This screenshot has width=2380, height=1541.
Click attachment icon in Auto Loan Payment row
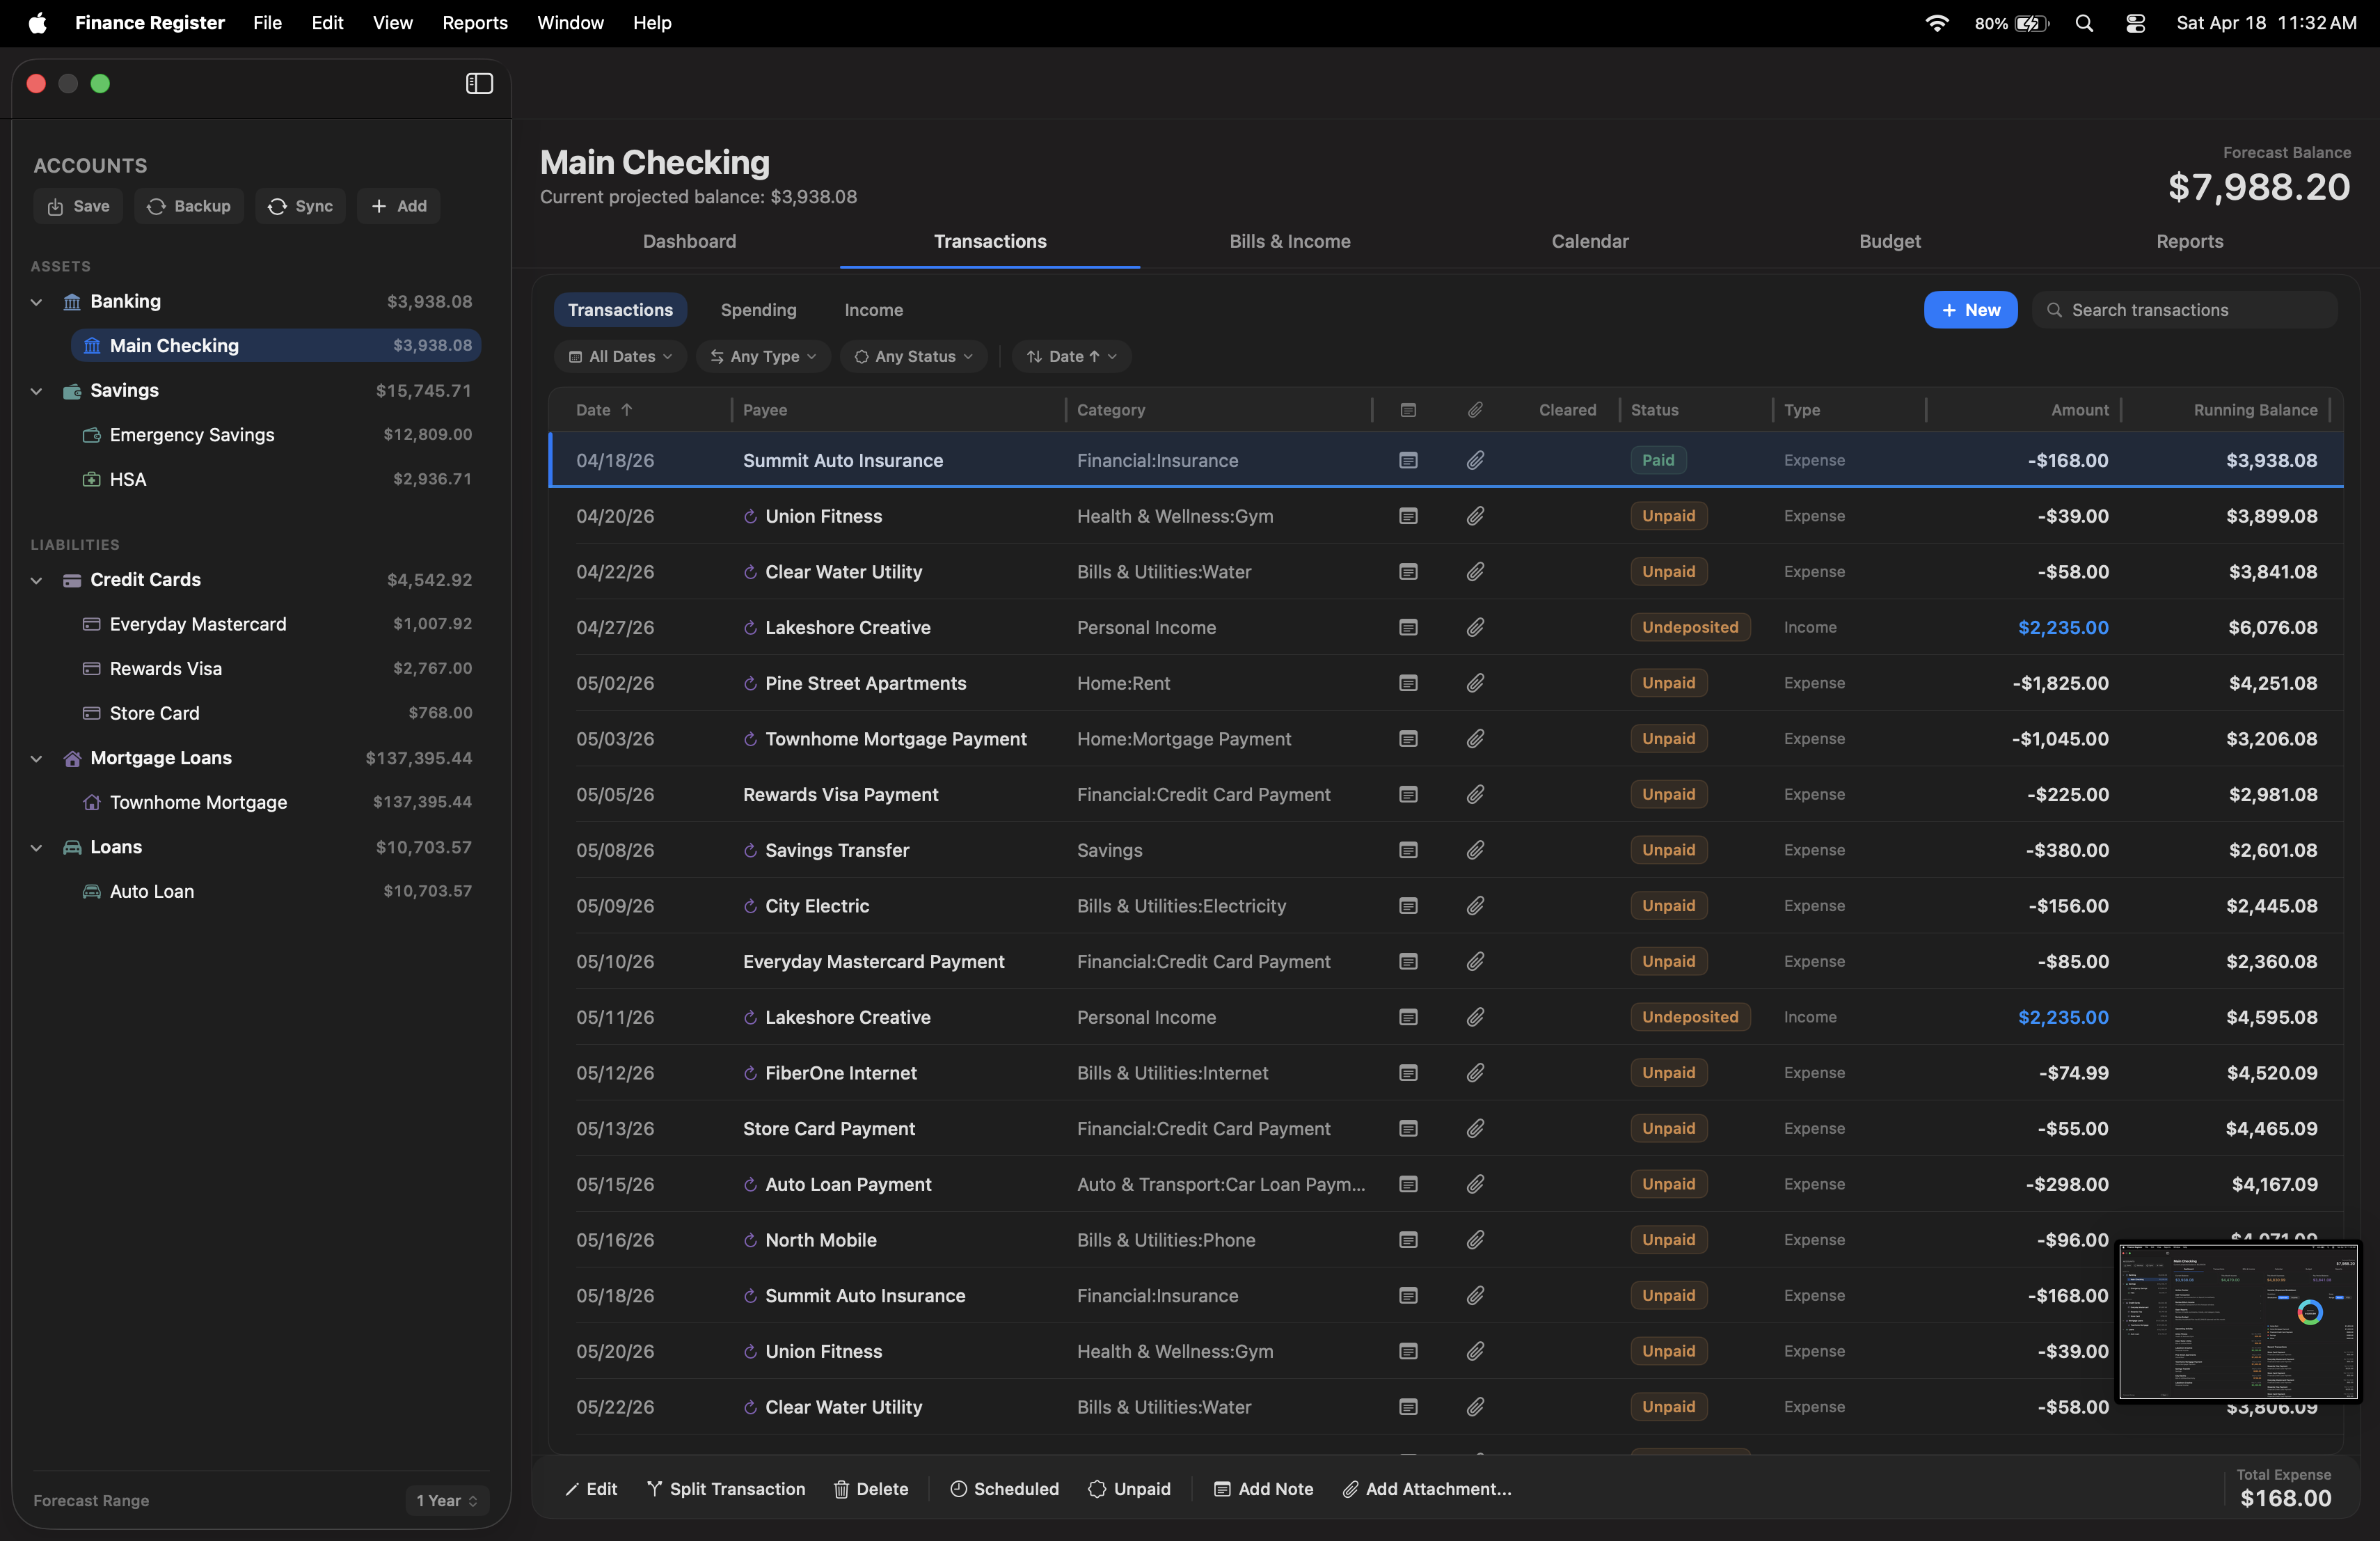point(1475,1185)
